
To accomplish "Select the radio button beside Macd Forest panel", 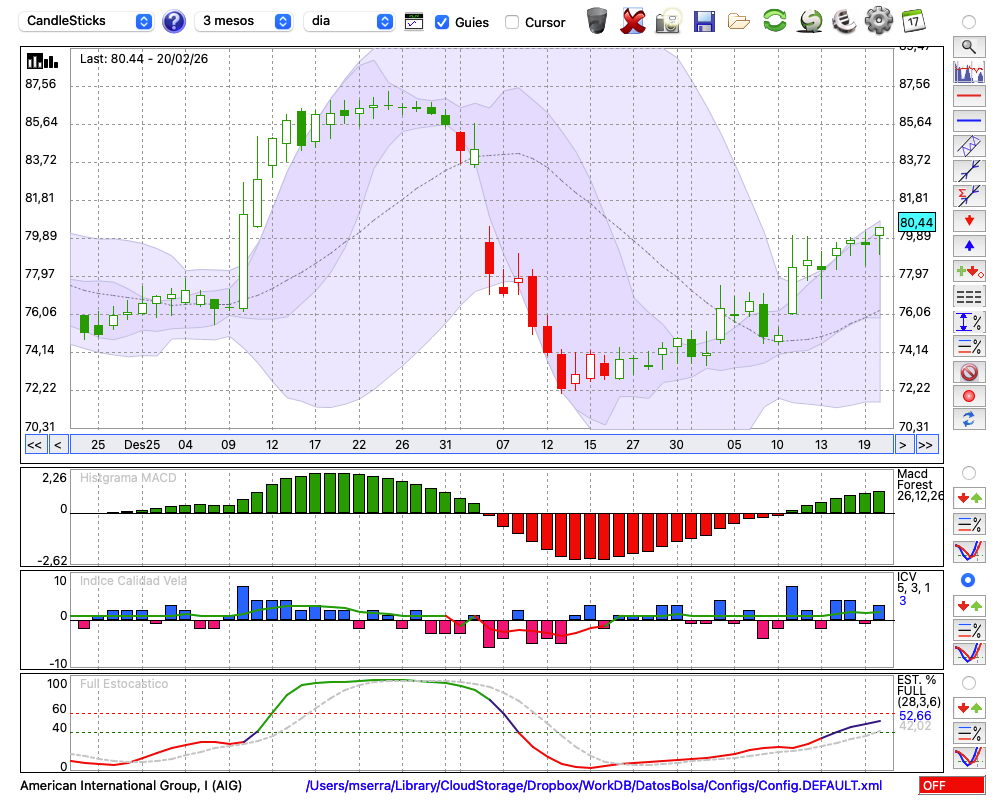I will pos(968,472).
